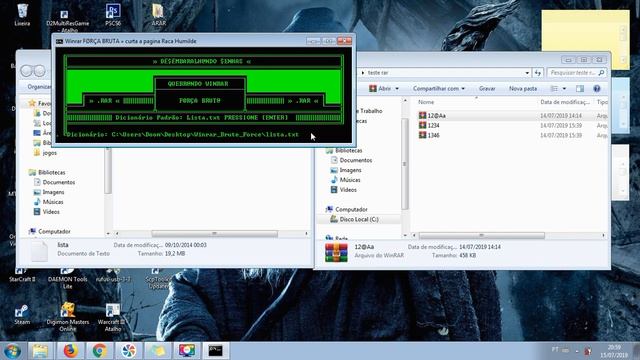The image size is (640, 360).
Task: Open the Steam desktop icon
Action: 22,314
